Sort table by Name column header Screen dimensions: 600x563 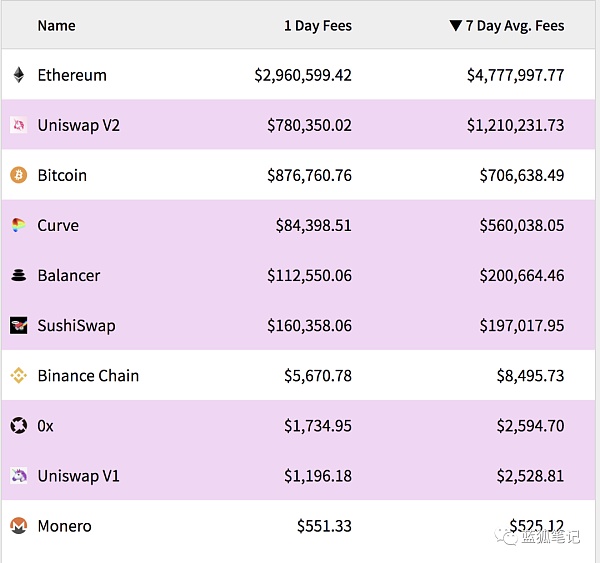tap(57, 26)
